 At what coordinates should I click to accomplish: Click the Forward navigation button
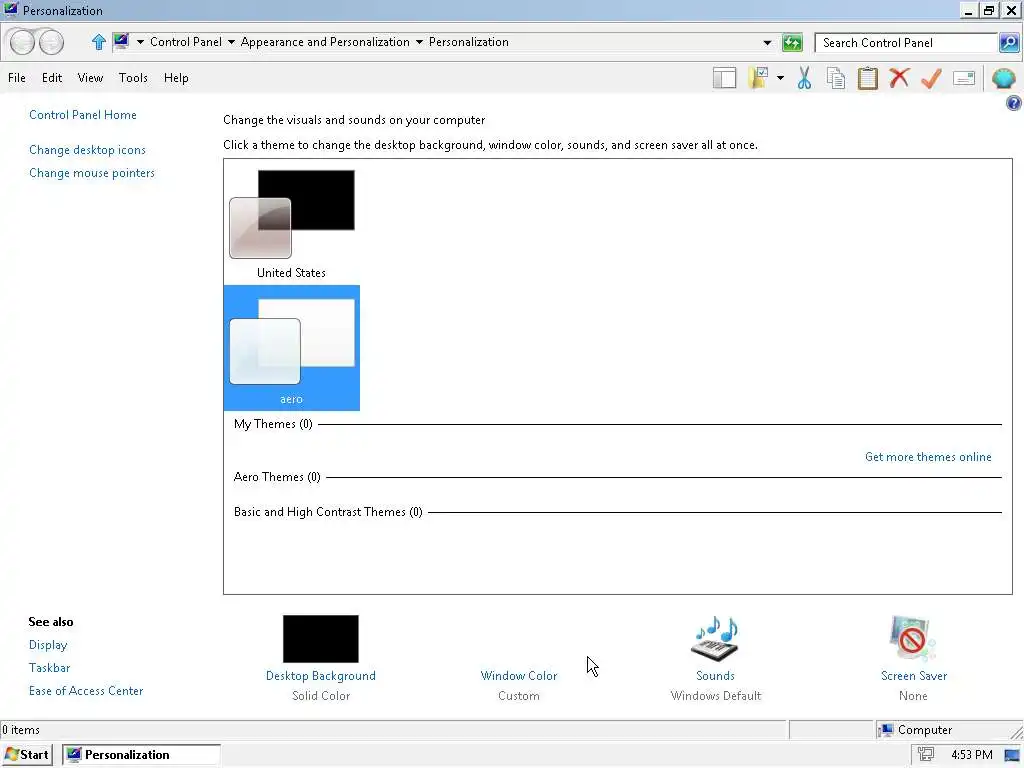pyautogui.click(x=52, y=42)
